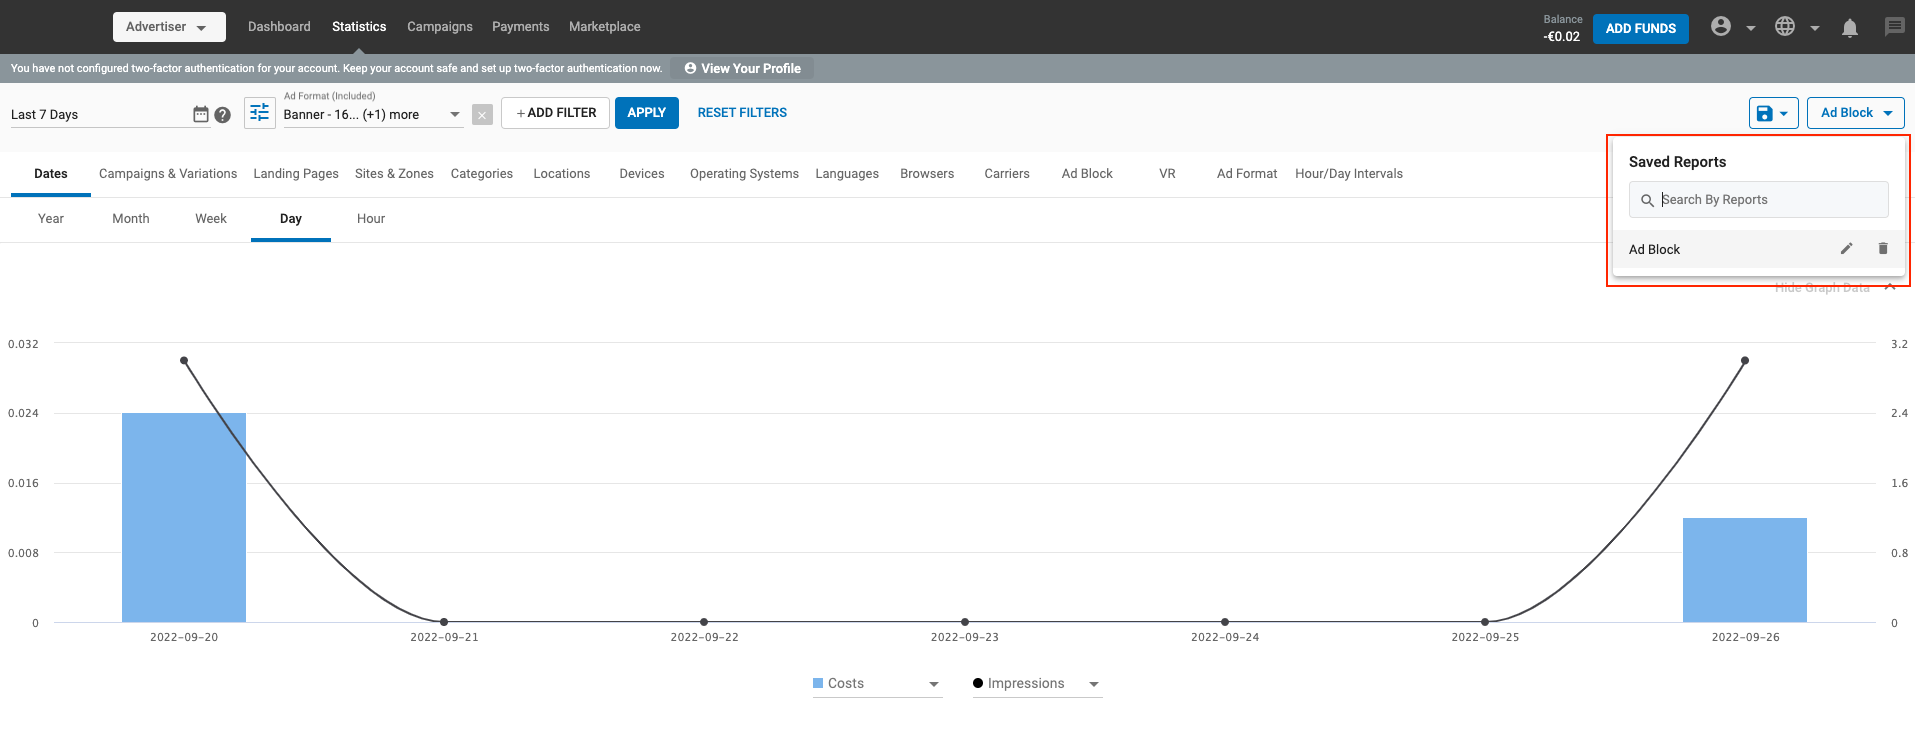The width and height of the screenshot is (1915, 751).
Task: Switch to the Sites & Zones tab
Action: (394, 174)
